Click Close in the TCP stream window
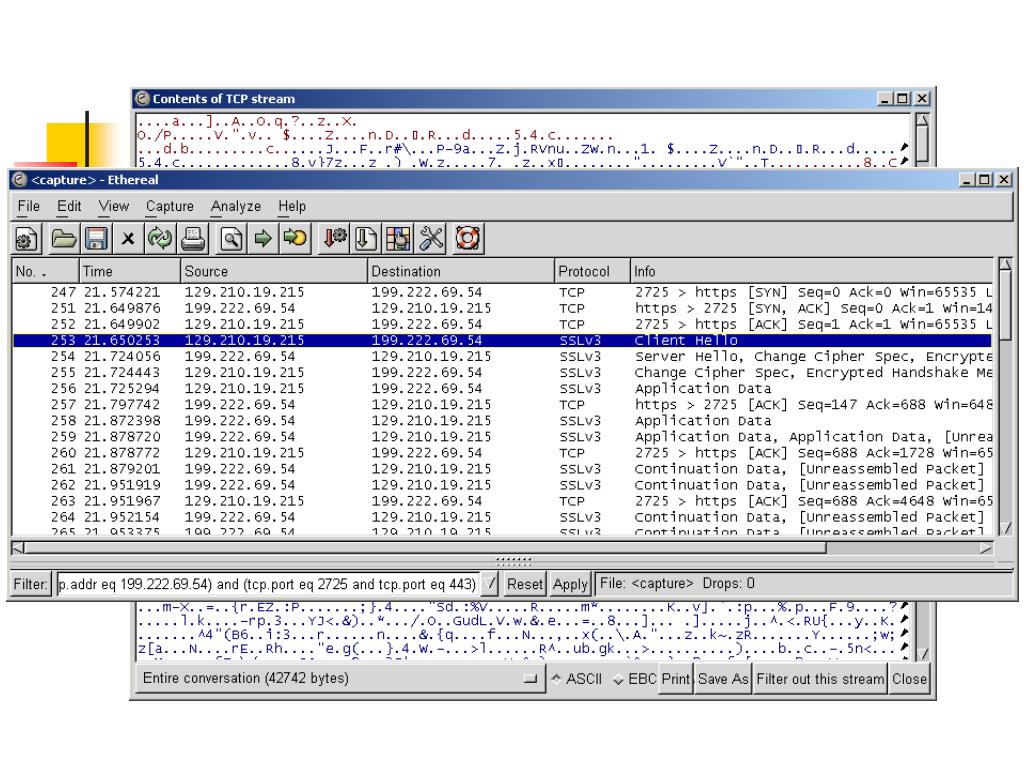Viewport: 1024px width, 768px height. 909,679
